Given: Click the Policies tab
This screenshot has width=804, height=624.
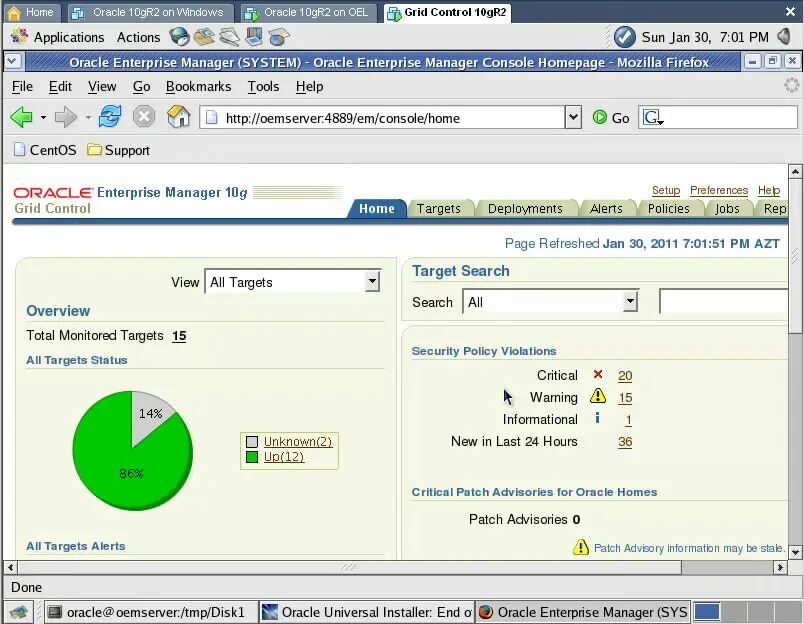Looking at the screenshot, I should coord(669,209).
